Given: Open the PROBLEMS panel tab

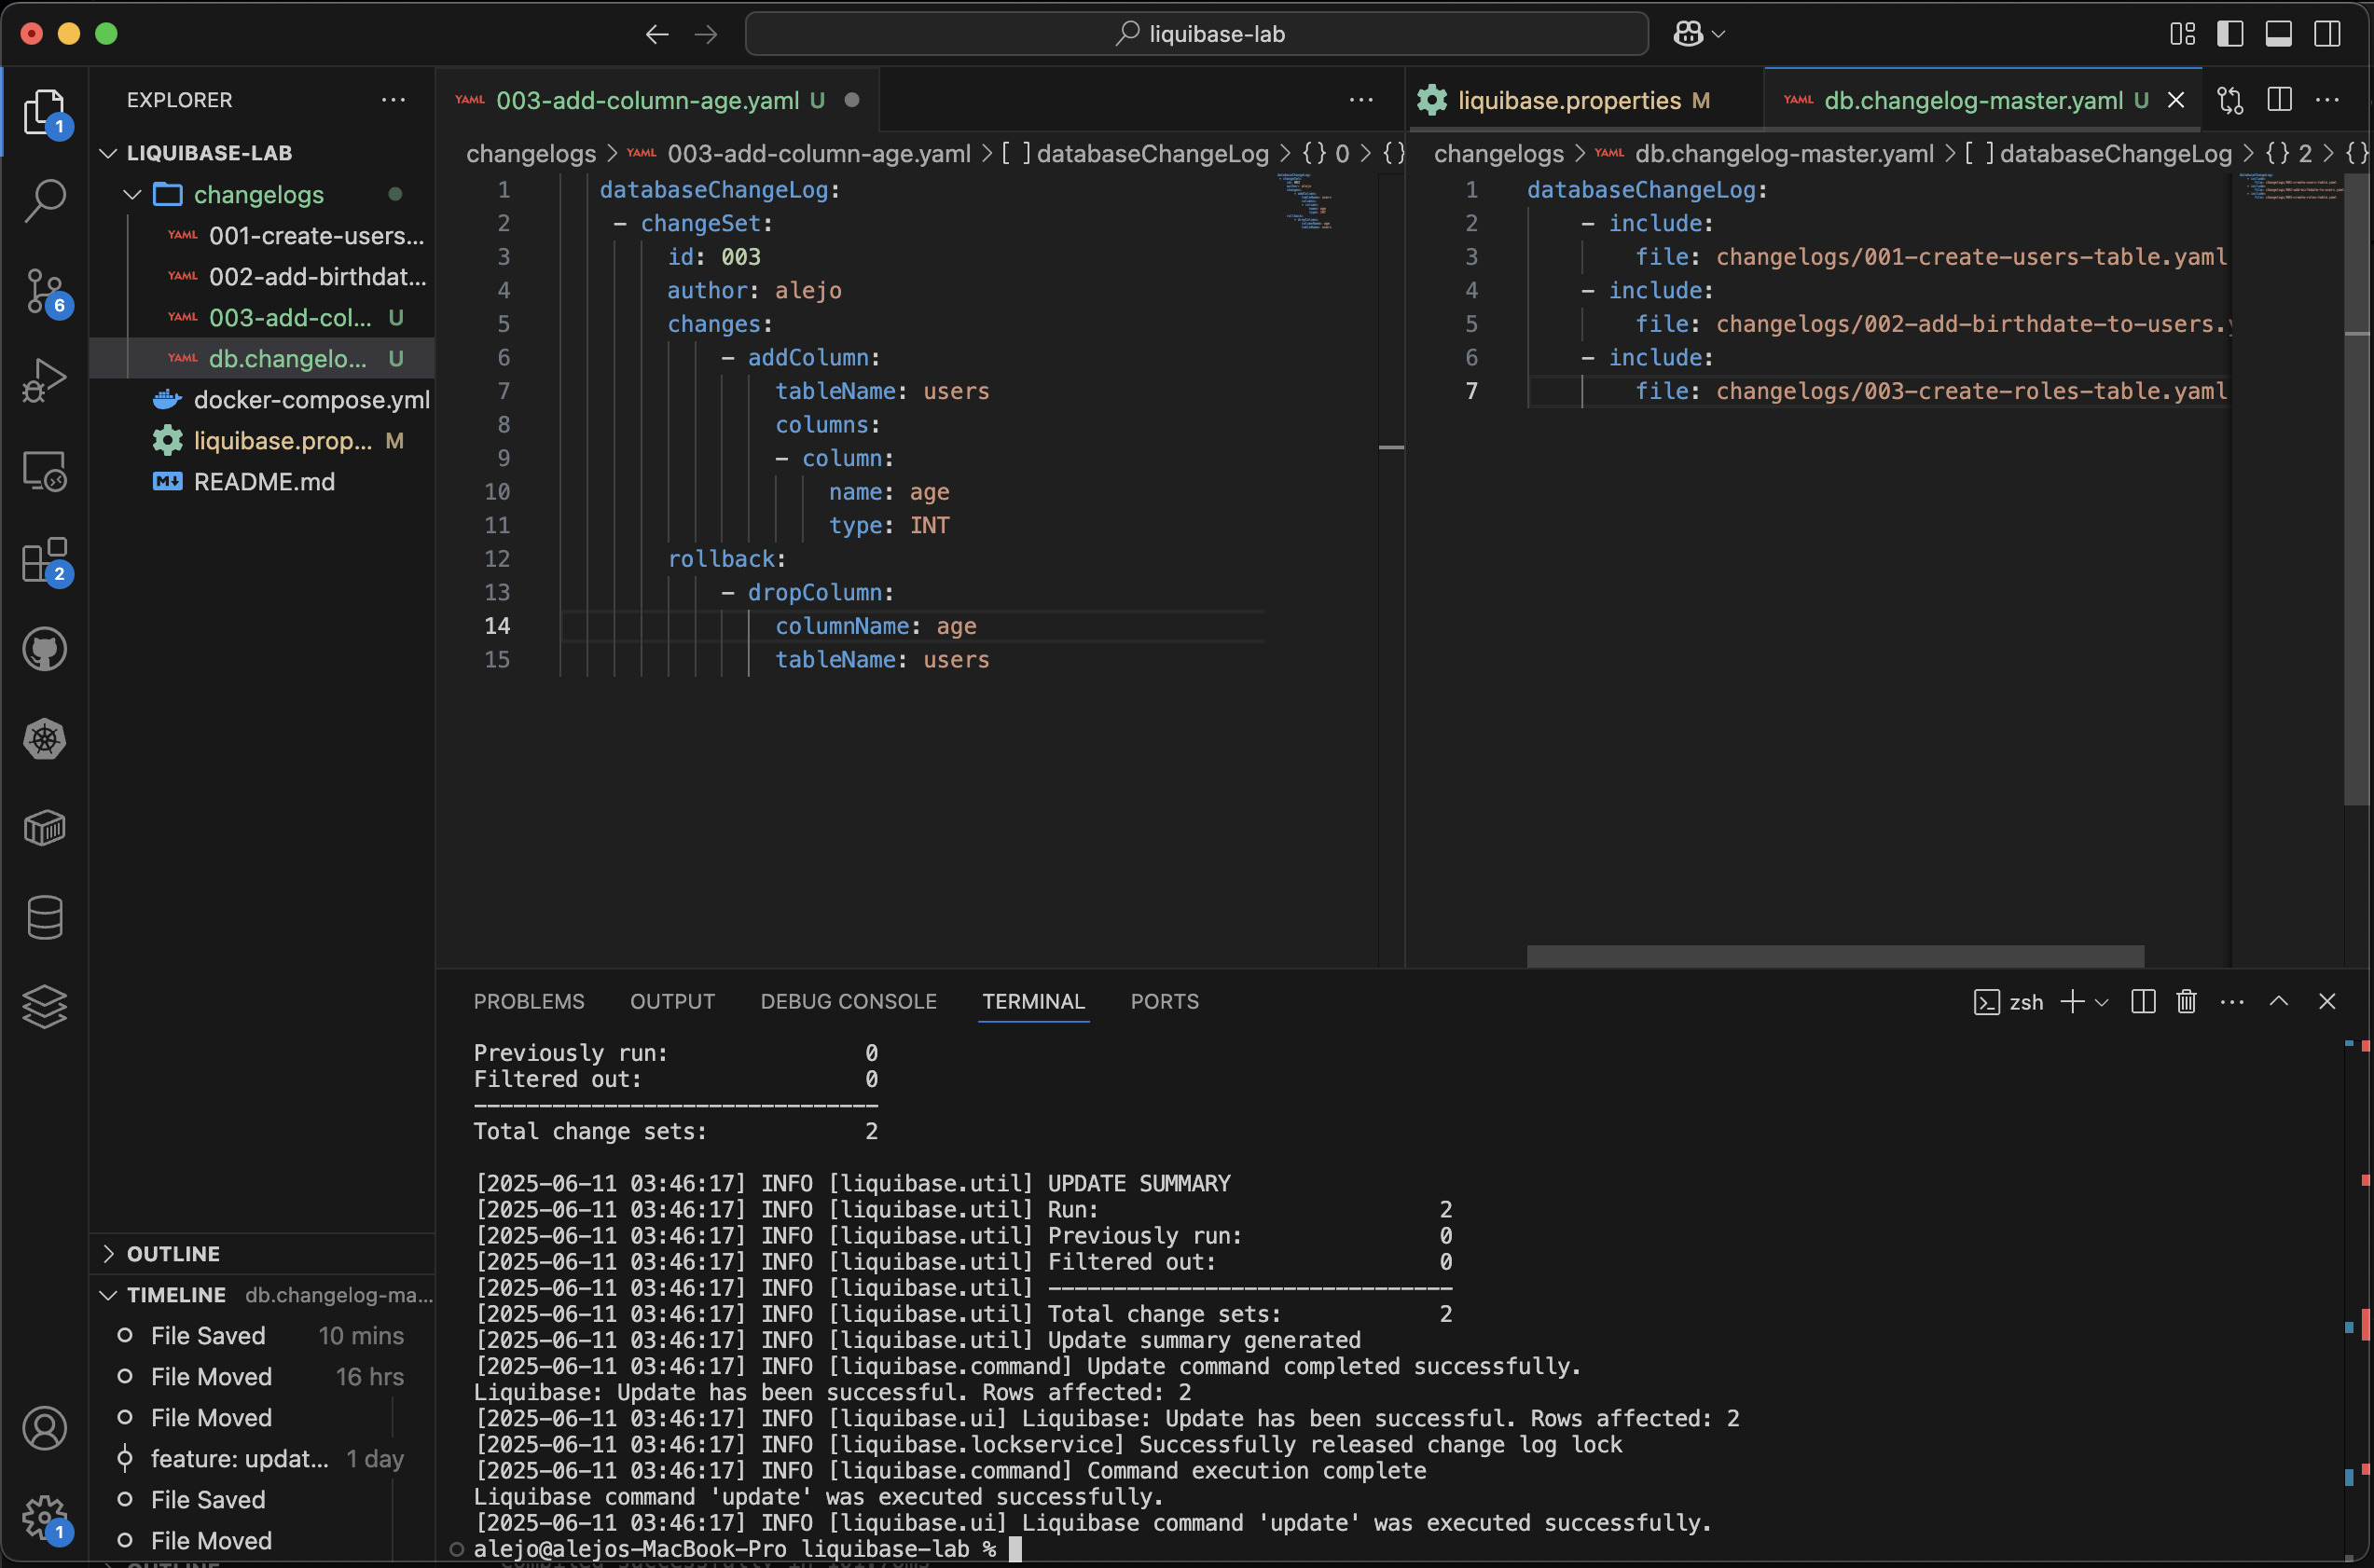Looking at the screenshot, I should click(x=529, y=1001).
